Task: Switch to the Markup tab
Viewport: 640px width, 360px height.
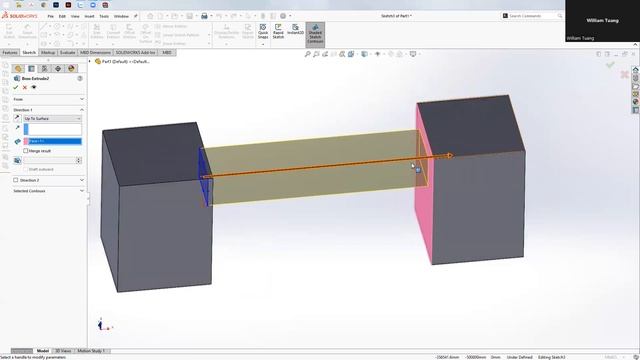Action: point(48,53)
